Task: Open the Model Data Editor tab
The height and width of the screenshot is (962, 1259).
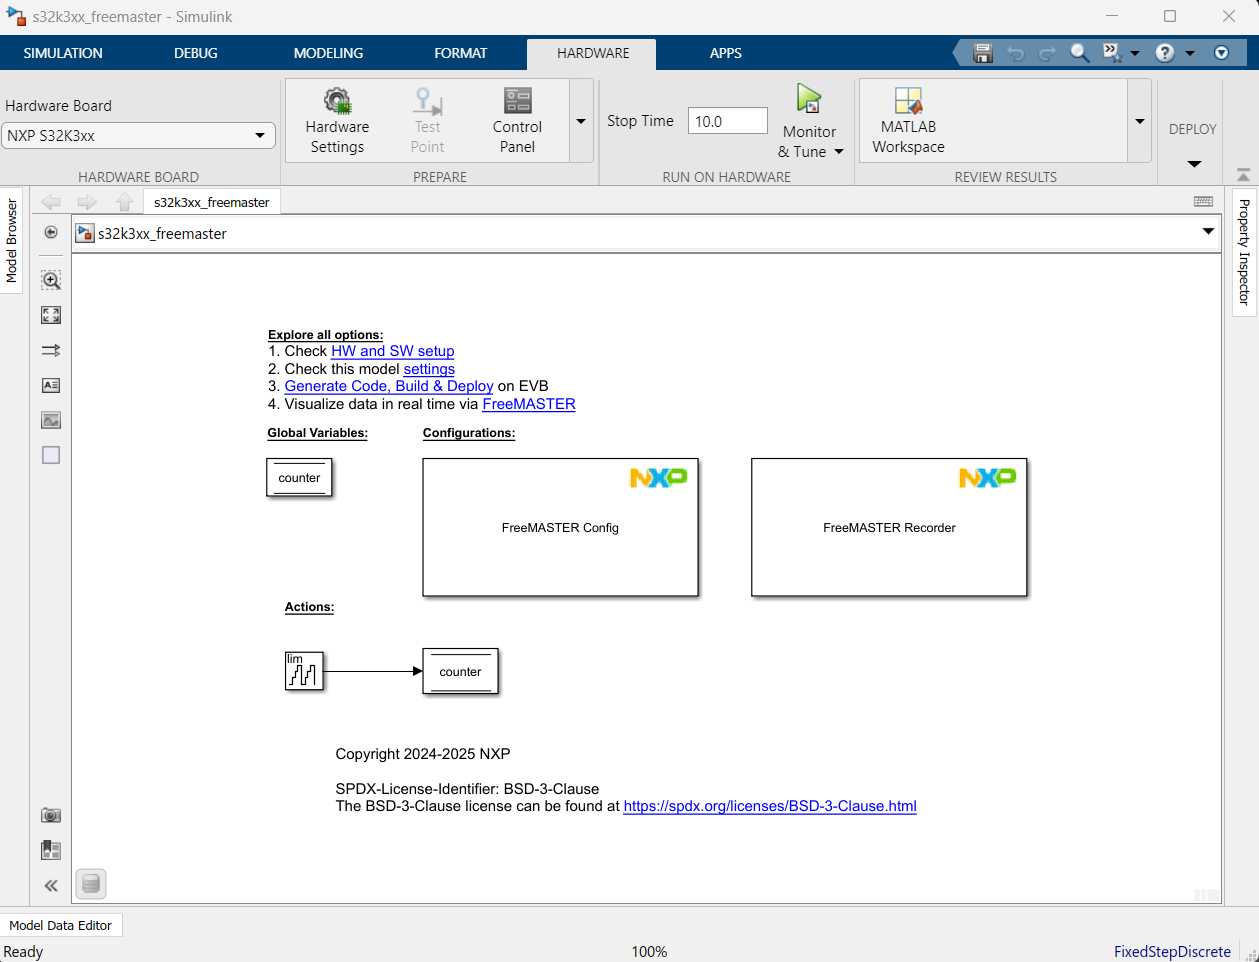Action: [x=60, y=925]
